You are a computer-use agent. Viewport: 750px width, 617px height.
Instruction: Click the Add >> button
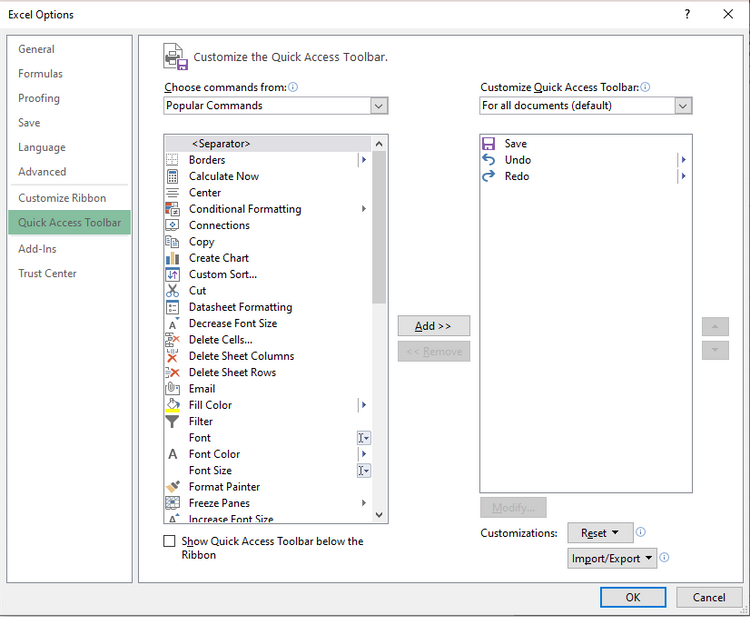[x=433, y=326]
